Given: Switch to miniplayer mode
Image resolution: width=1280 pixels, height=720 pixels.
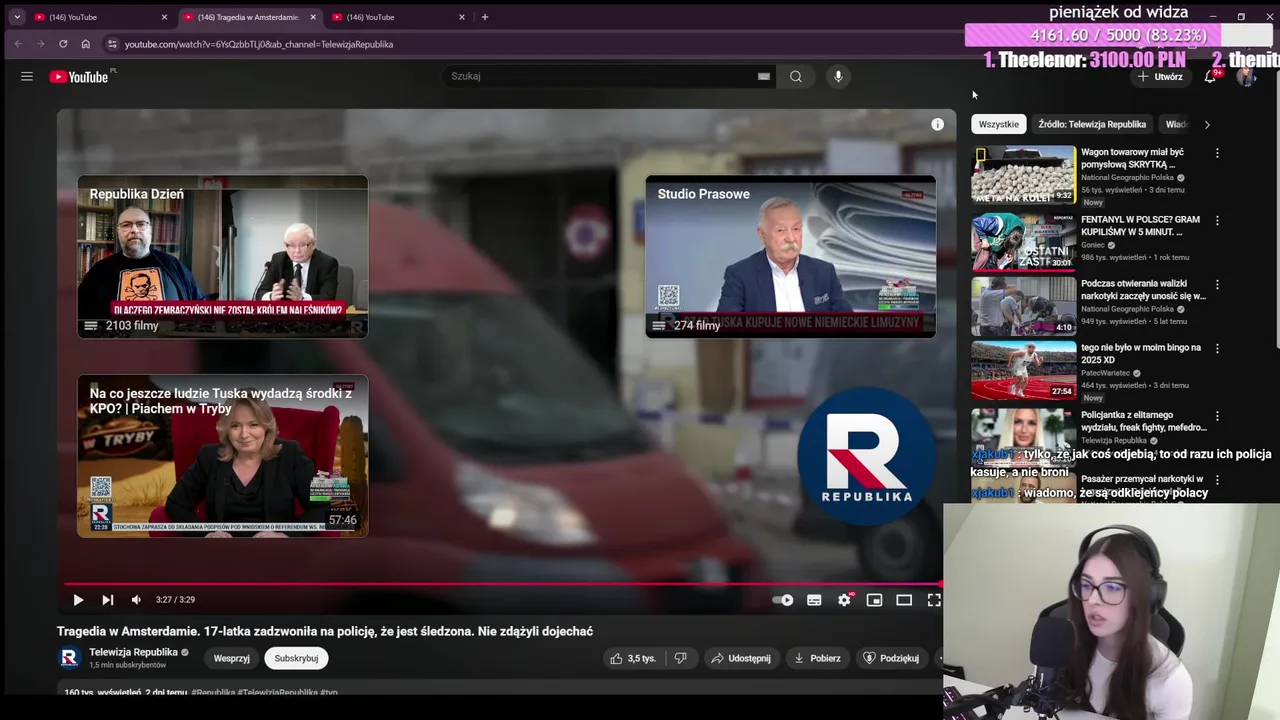Looking at the screenshot, I should point(874,600).
